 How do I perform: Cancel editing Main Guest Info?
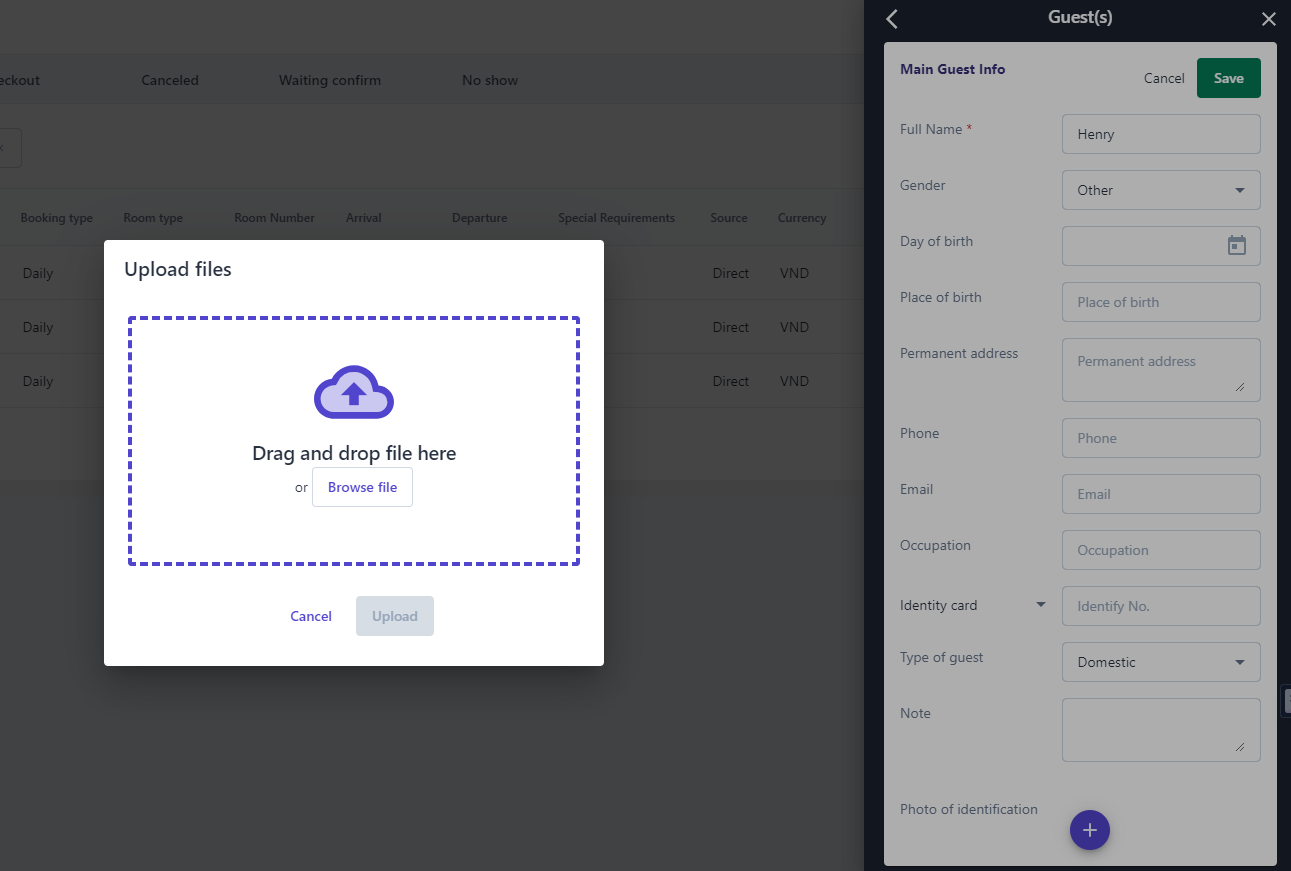1164,78
